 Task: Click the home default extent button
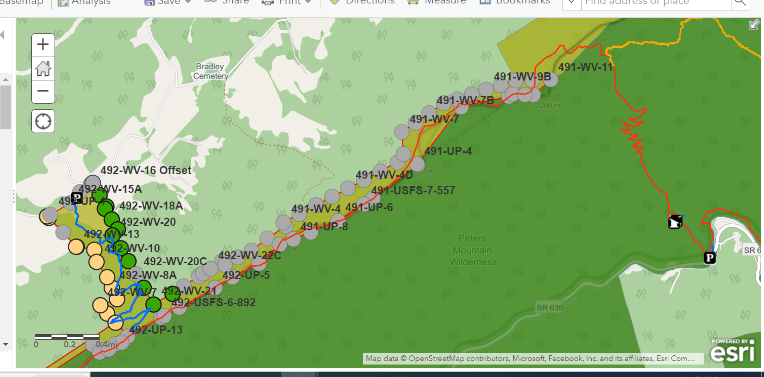click(x=43, y=68)
